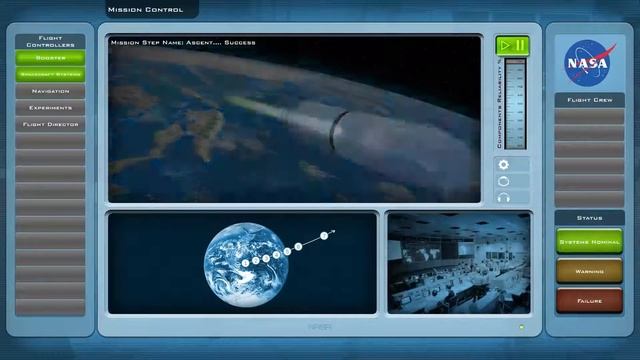Select the Experiments controller

coord(50,108)
